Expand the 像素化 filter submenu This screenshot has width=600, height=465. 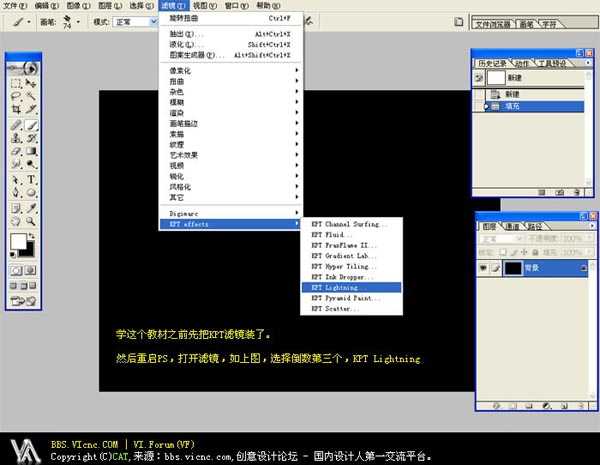[231, 70]
